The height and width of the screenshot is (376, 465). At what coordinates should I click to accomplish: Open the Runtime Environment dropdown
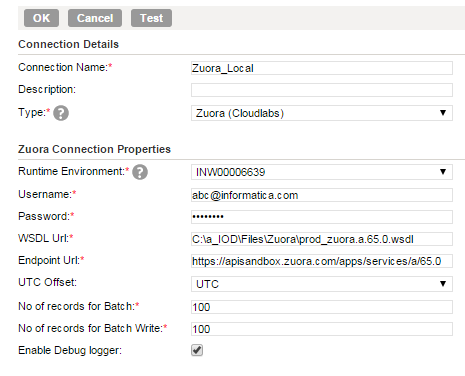(322, 172)
